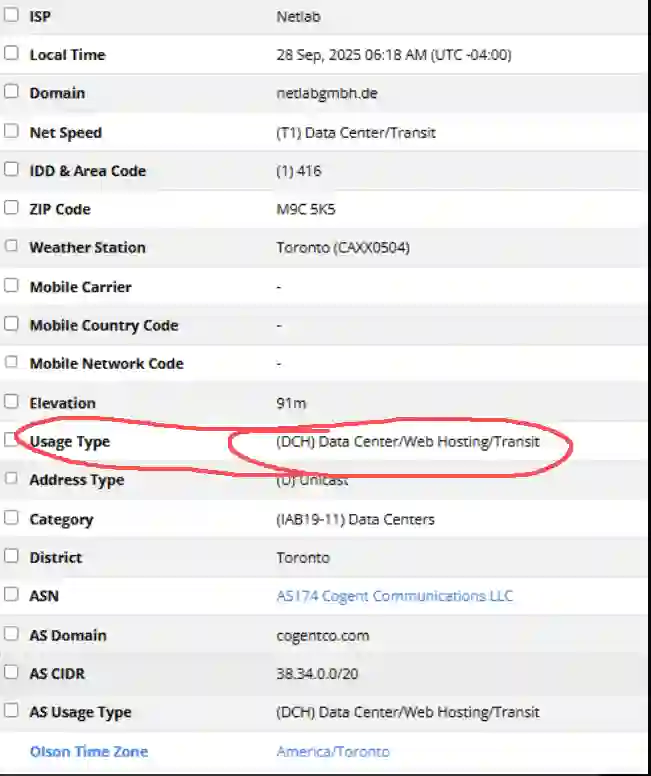Enable the Net Speed checkbox
The image size is (651, 776).
click(x=11, y=131)
